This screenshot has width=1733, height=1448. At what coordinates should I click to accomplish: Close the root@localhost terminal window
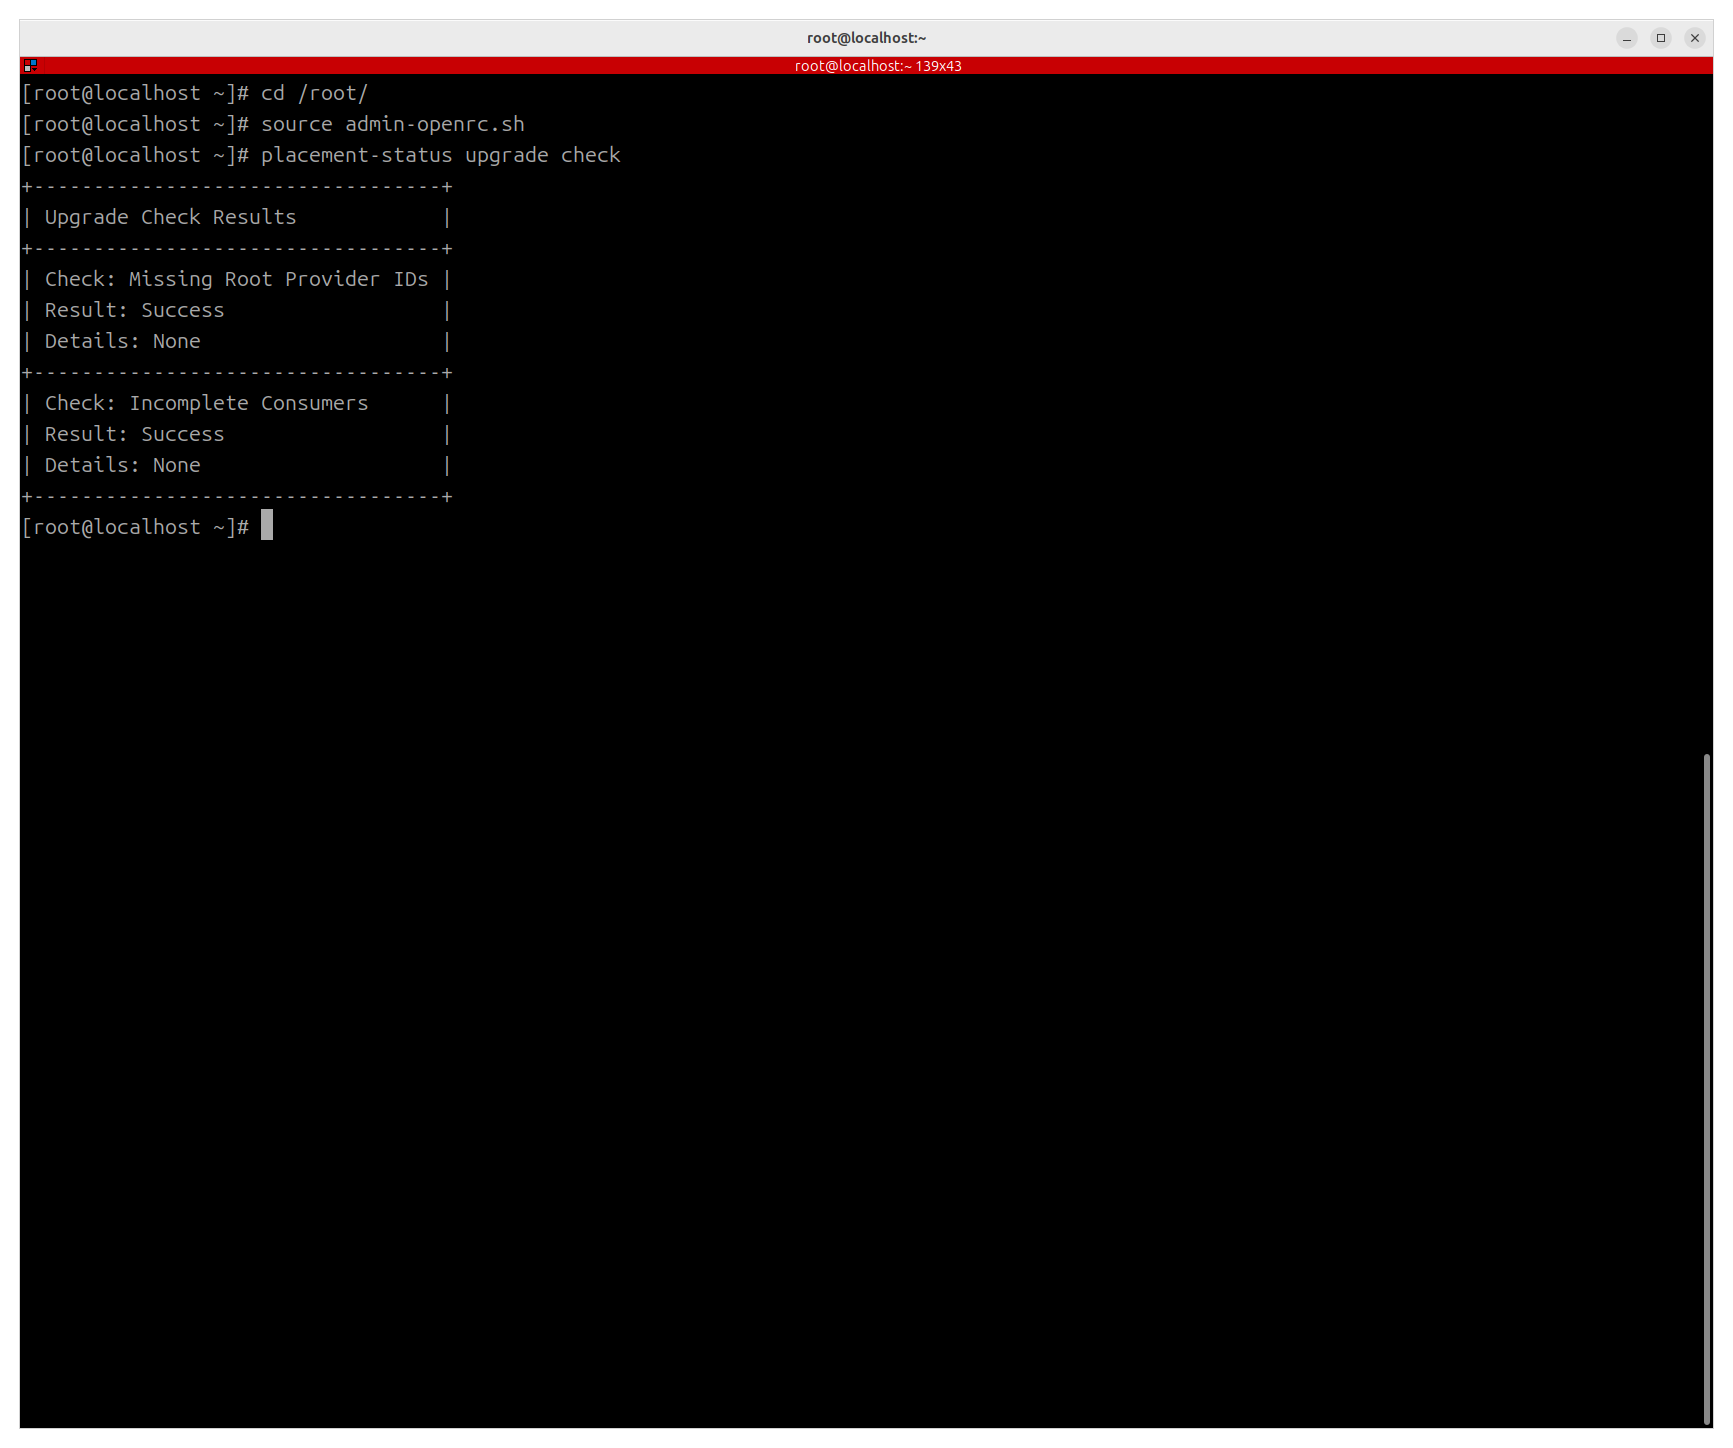[x=1695, y=38]
